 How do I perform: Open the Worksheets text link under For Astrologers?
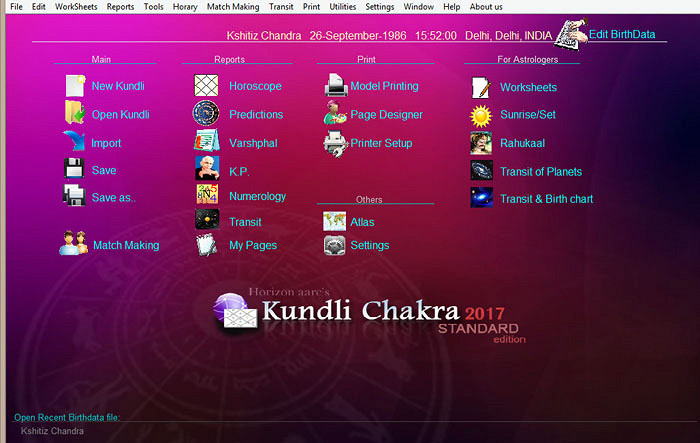pyautogui.click(x=528, y=87)
